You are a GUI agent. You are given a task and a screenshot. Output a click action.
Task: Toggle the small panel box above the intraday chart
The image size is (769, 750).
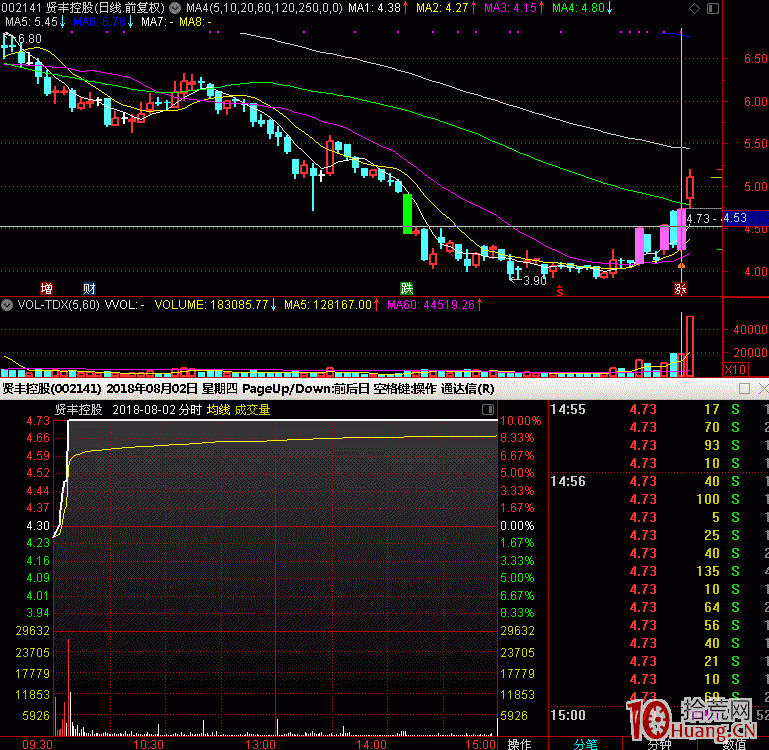(488, 409)
